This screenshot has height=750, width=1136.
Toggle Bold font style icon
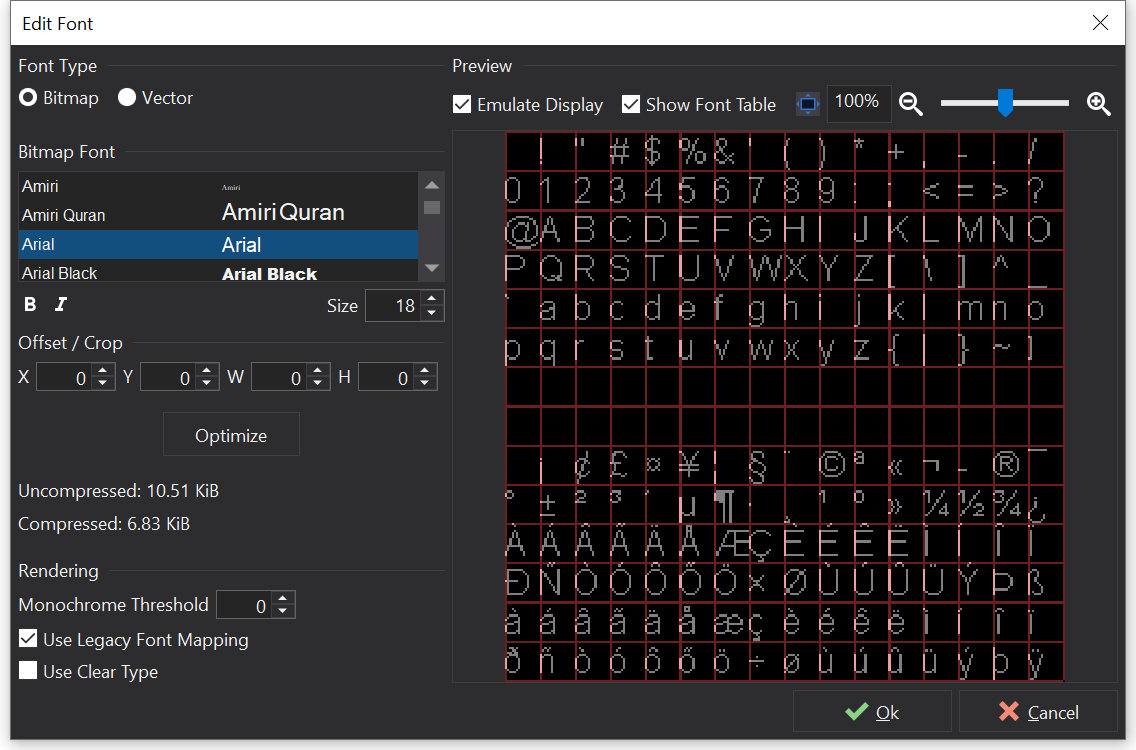(30, 305)
